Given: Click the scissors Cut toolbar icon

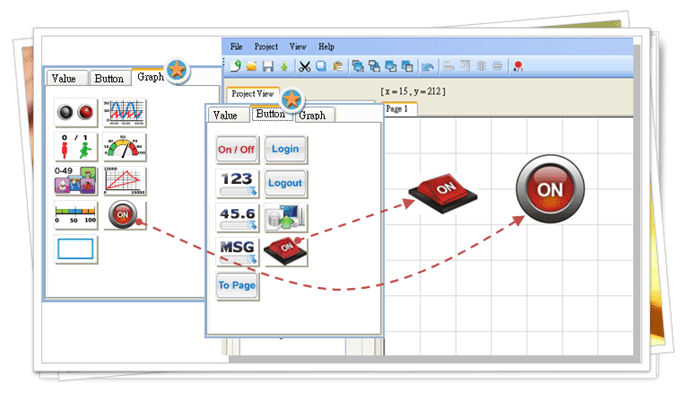Looking at the screenshot, I should [304, 66].
